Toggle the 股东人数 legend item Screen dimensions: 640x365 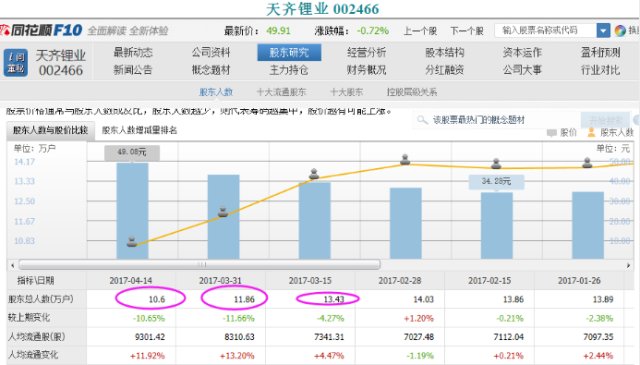[610, 133]
